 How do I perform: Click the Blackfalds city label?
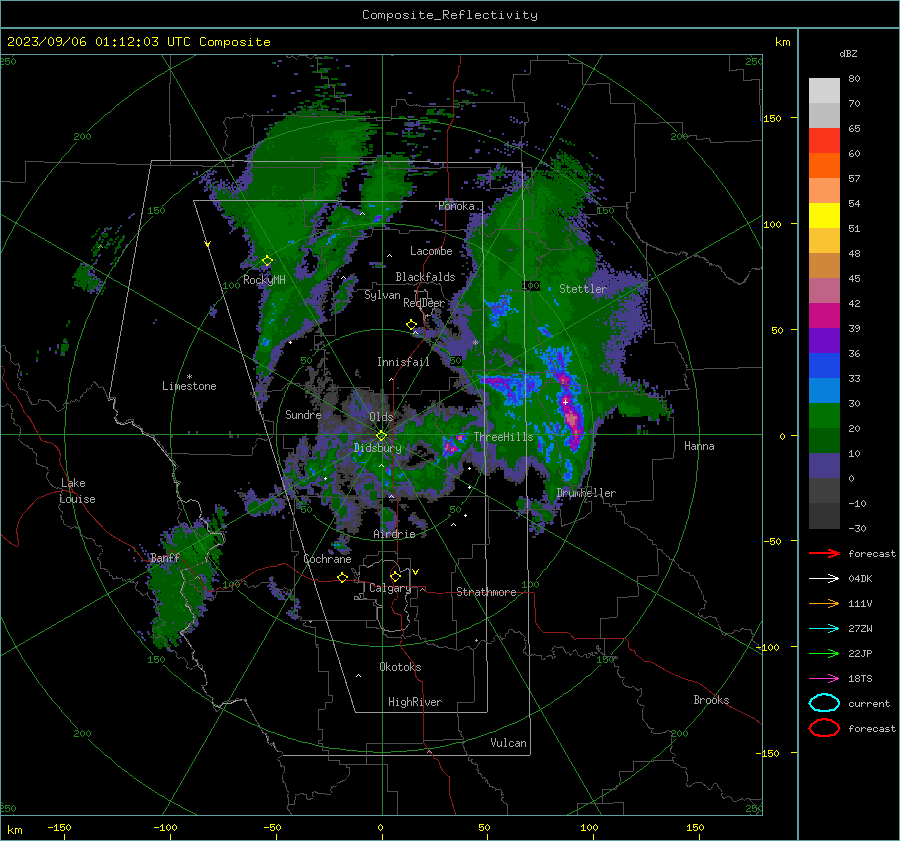click(x=425, y=277)
